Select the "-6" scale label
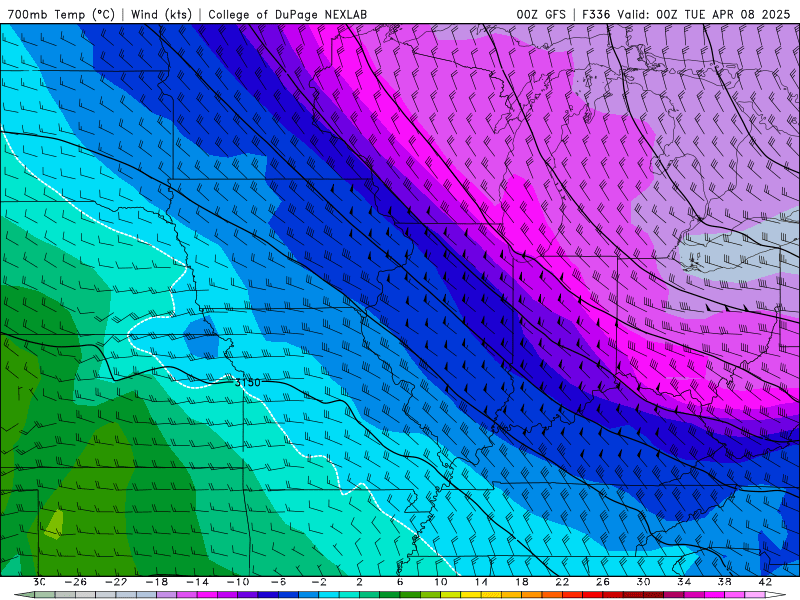Viewport: 800px width, 600px height. click(278, 582)
